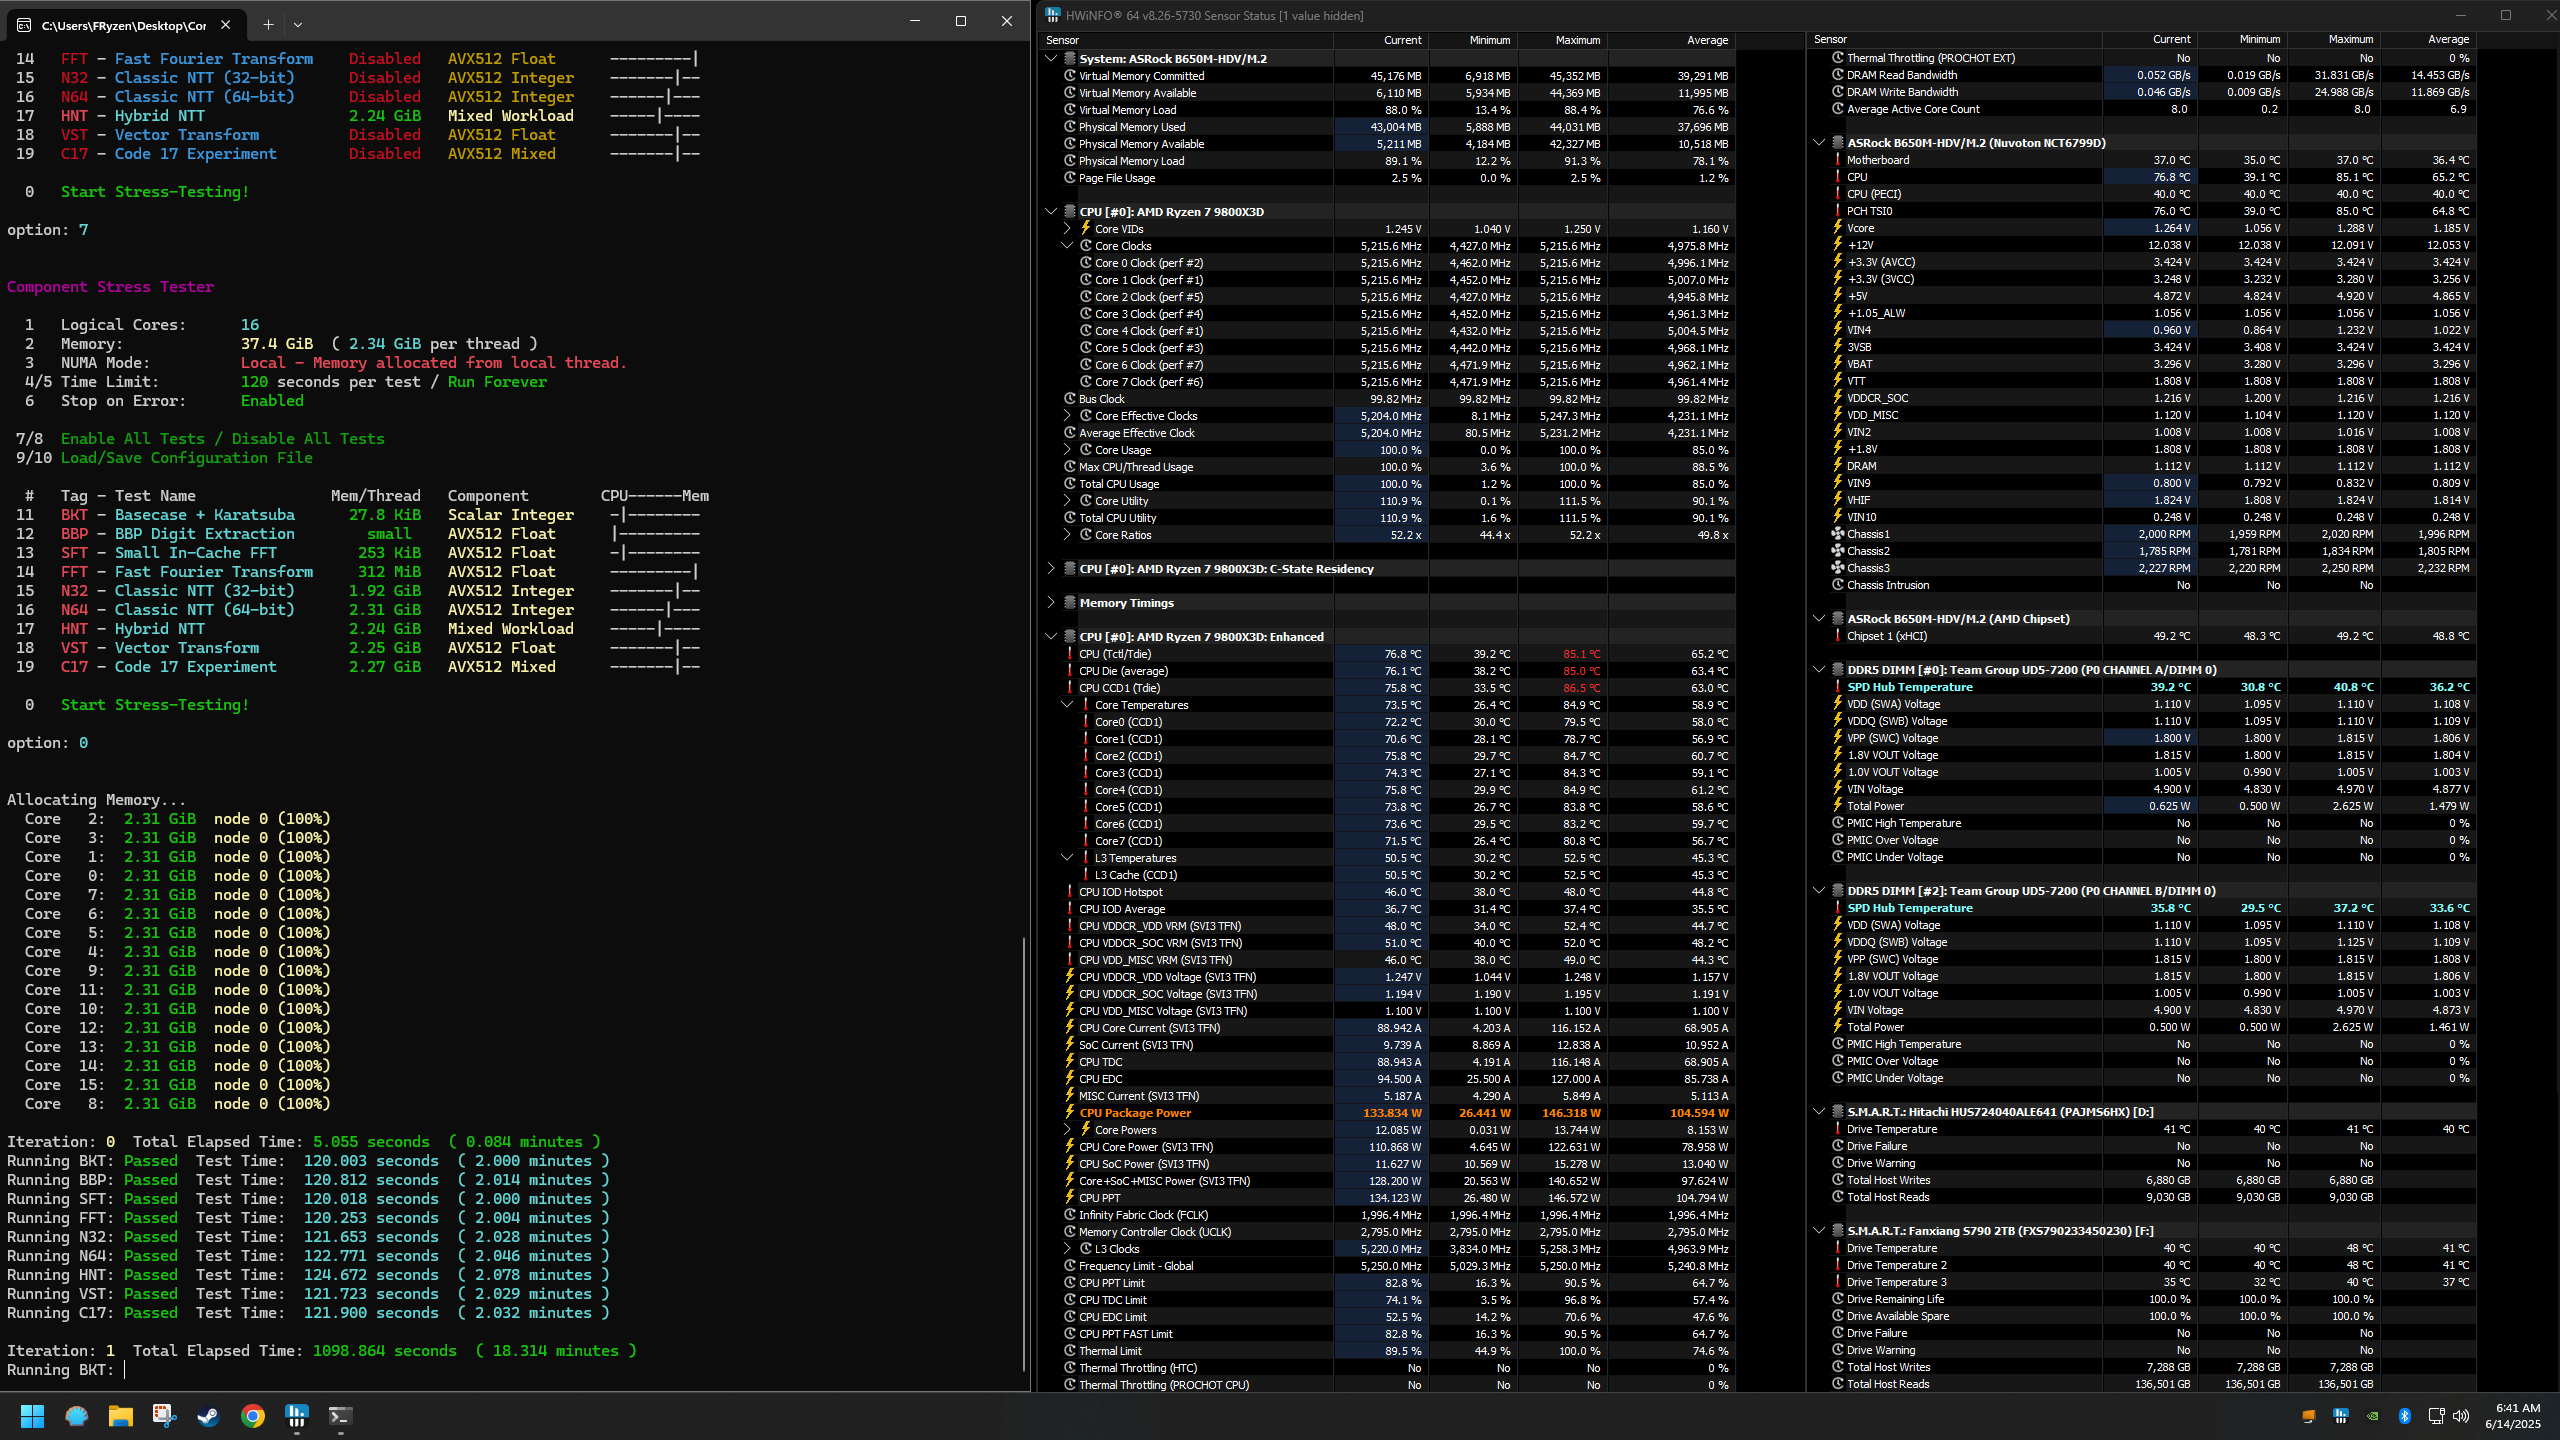Image resolution: width=2560 pixels, height=1440 pixels.
Task: Switch to HWiNFO via its taskbar icon
Action: 296,1416
